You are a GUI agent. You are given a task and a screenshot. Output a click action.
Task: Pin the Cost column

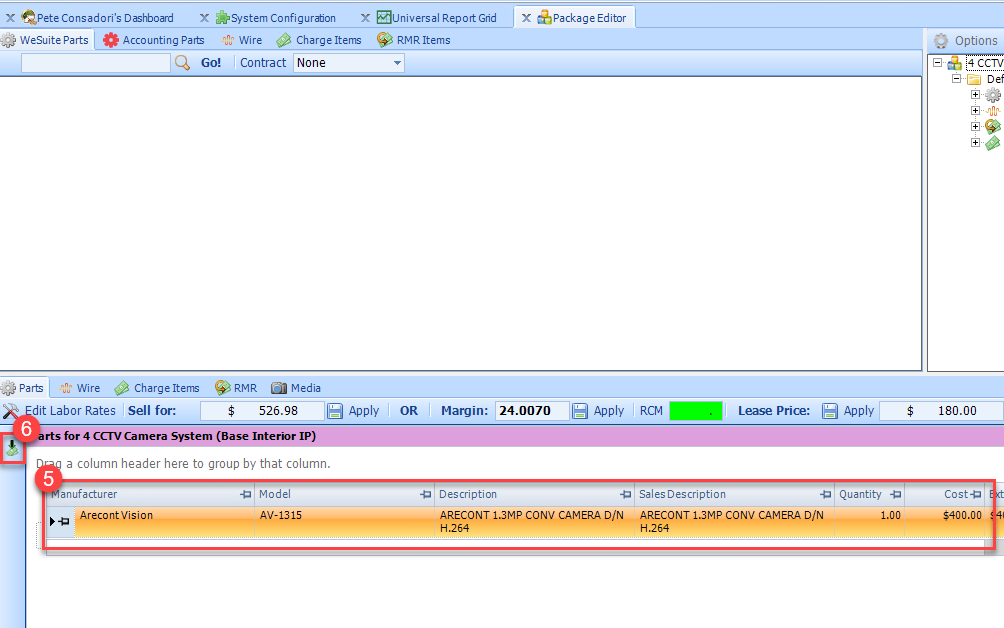976,495
